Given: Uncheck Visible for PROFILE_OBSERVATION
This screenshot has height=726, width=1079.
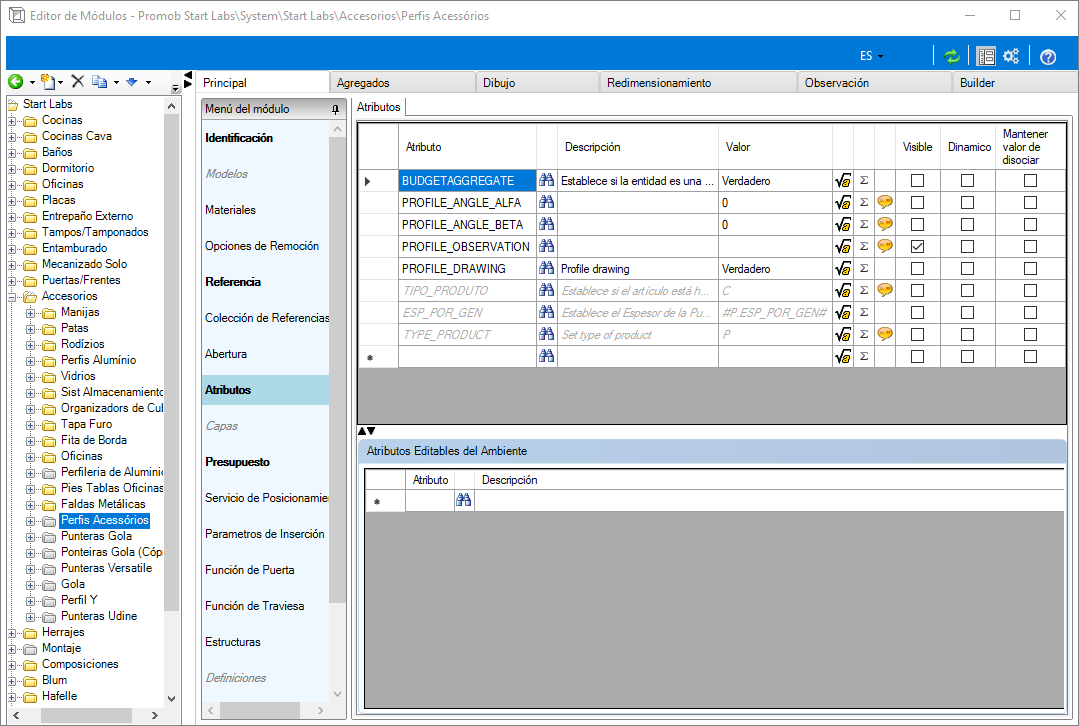Looking at the screenshot, I should click(x=917, y=246).
